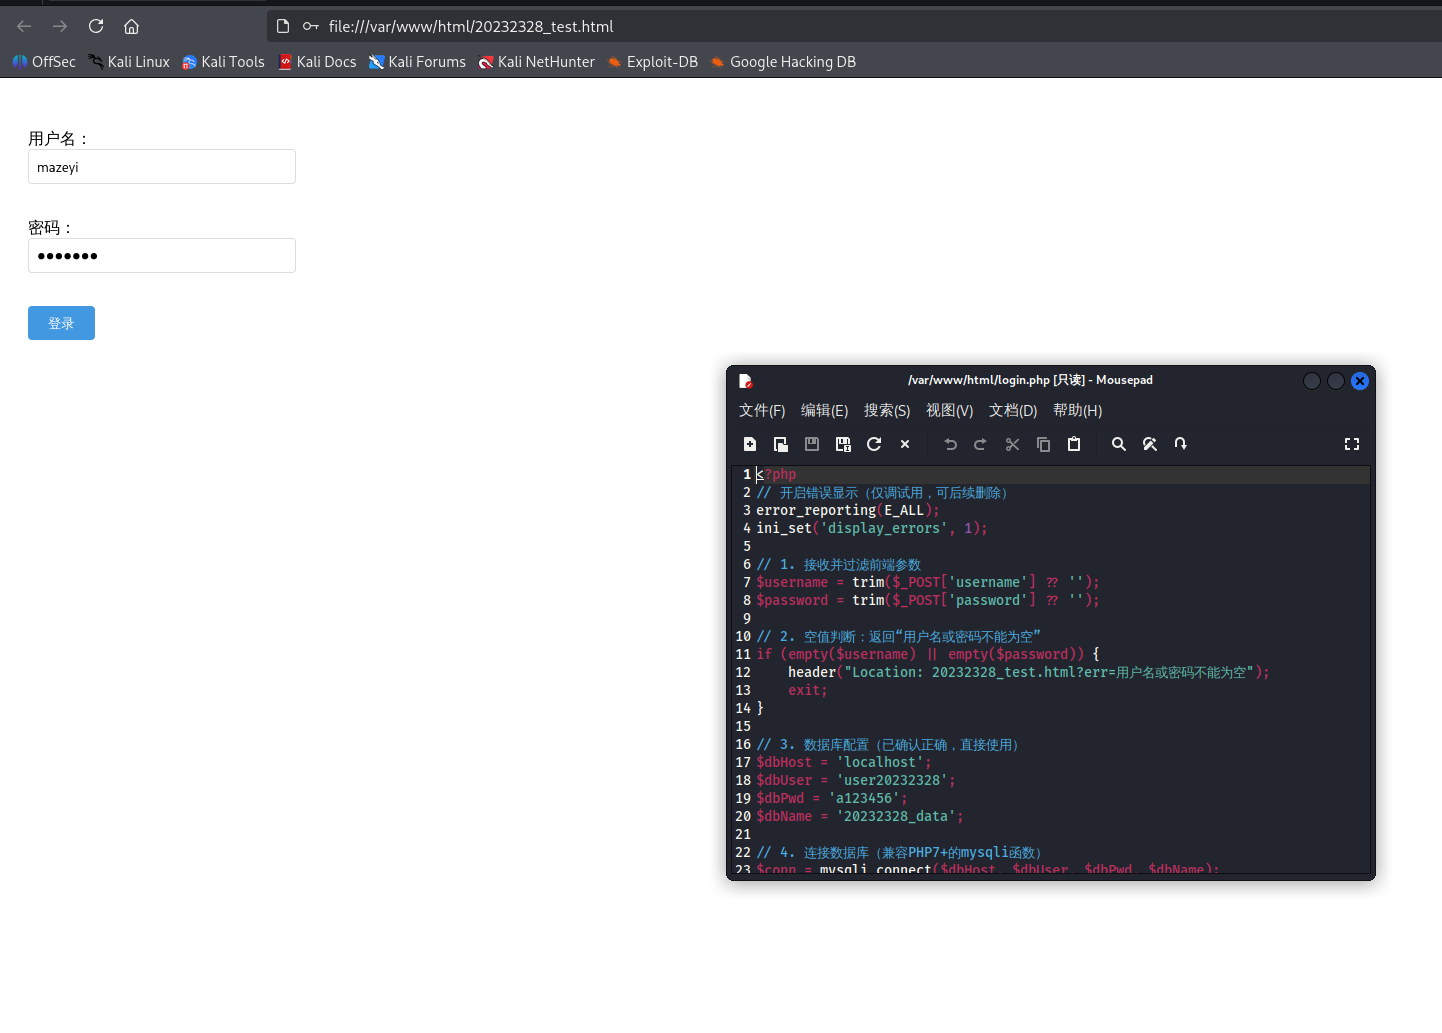The height and width of the screenshot is (1033, 1442).
Task: Close the Mousepad window
Action: click(x=1360, y=381)
